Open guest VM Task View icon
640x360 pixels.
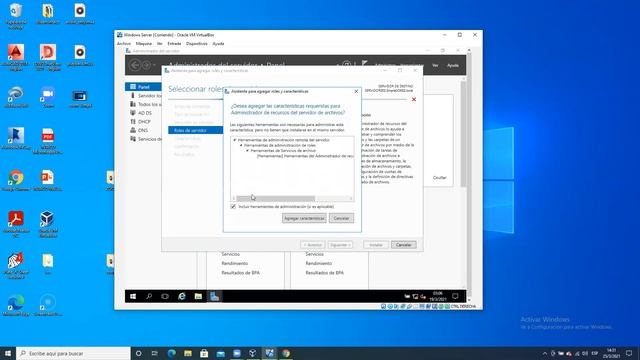(x=165, y=296)
